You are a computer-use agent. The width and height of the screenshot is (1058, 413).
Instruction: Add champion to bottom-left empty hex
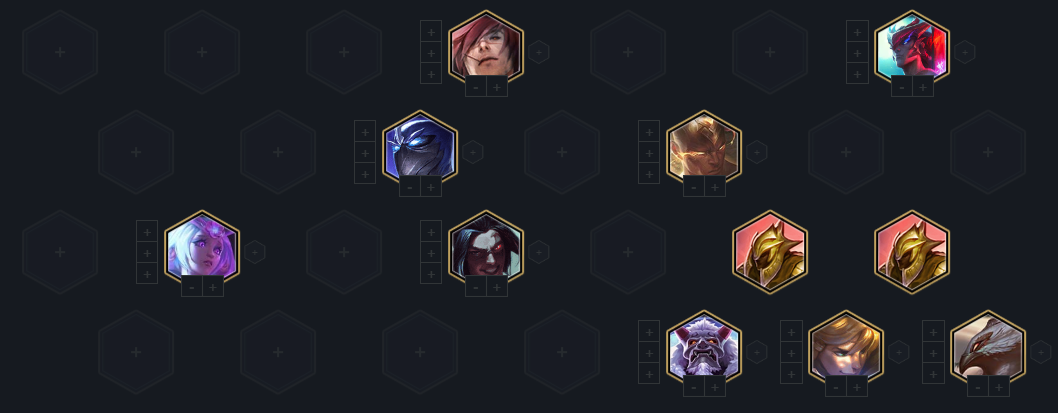136,352
